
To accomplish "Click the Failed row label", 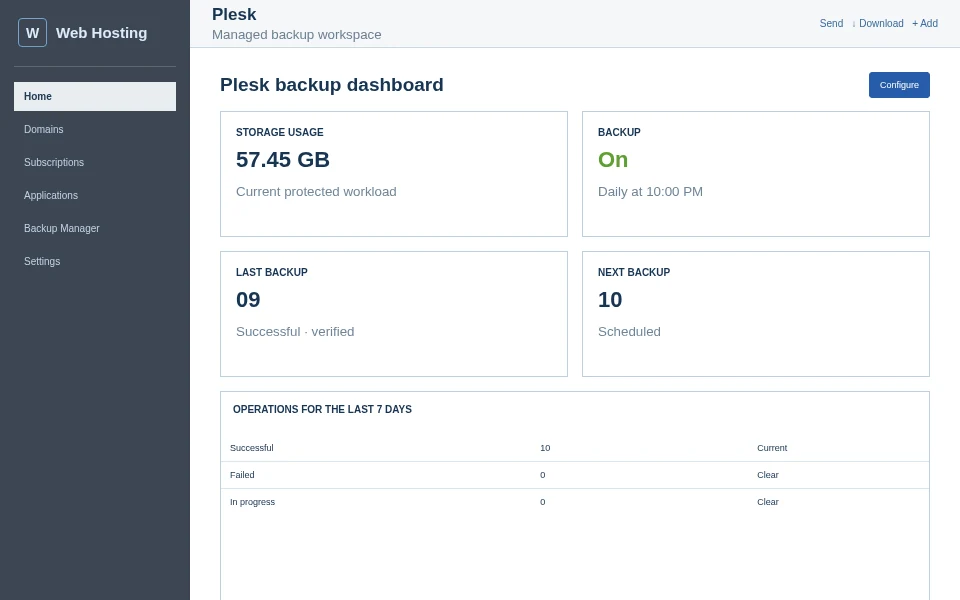I will [242, 475].
